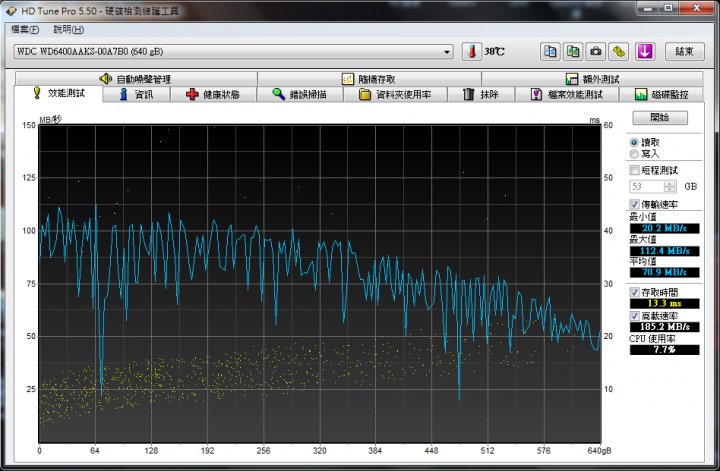Select the 效能測試 benchmark tab
Viewport: 720px width, 471px height.
tap(58, 94)
